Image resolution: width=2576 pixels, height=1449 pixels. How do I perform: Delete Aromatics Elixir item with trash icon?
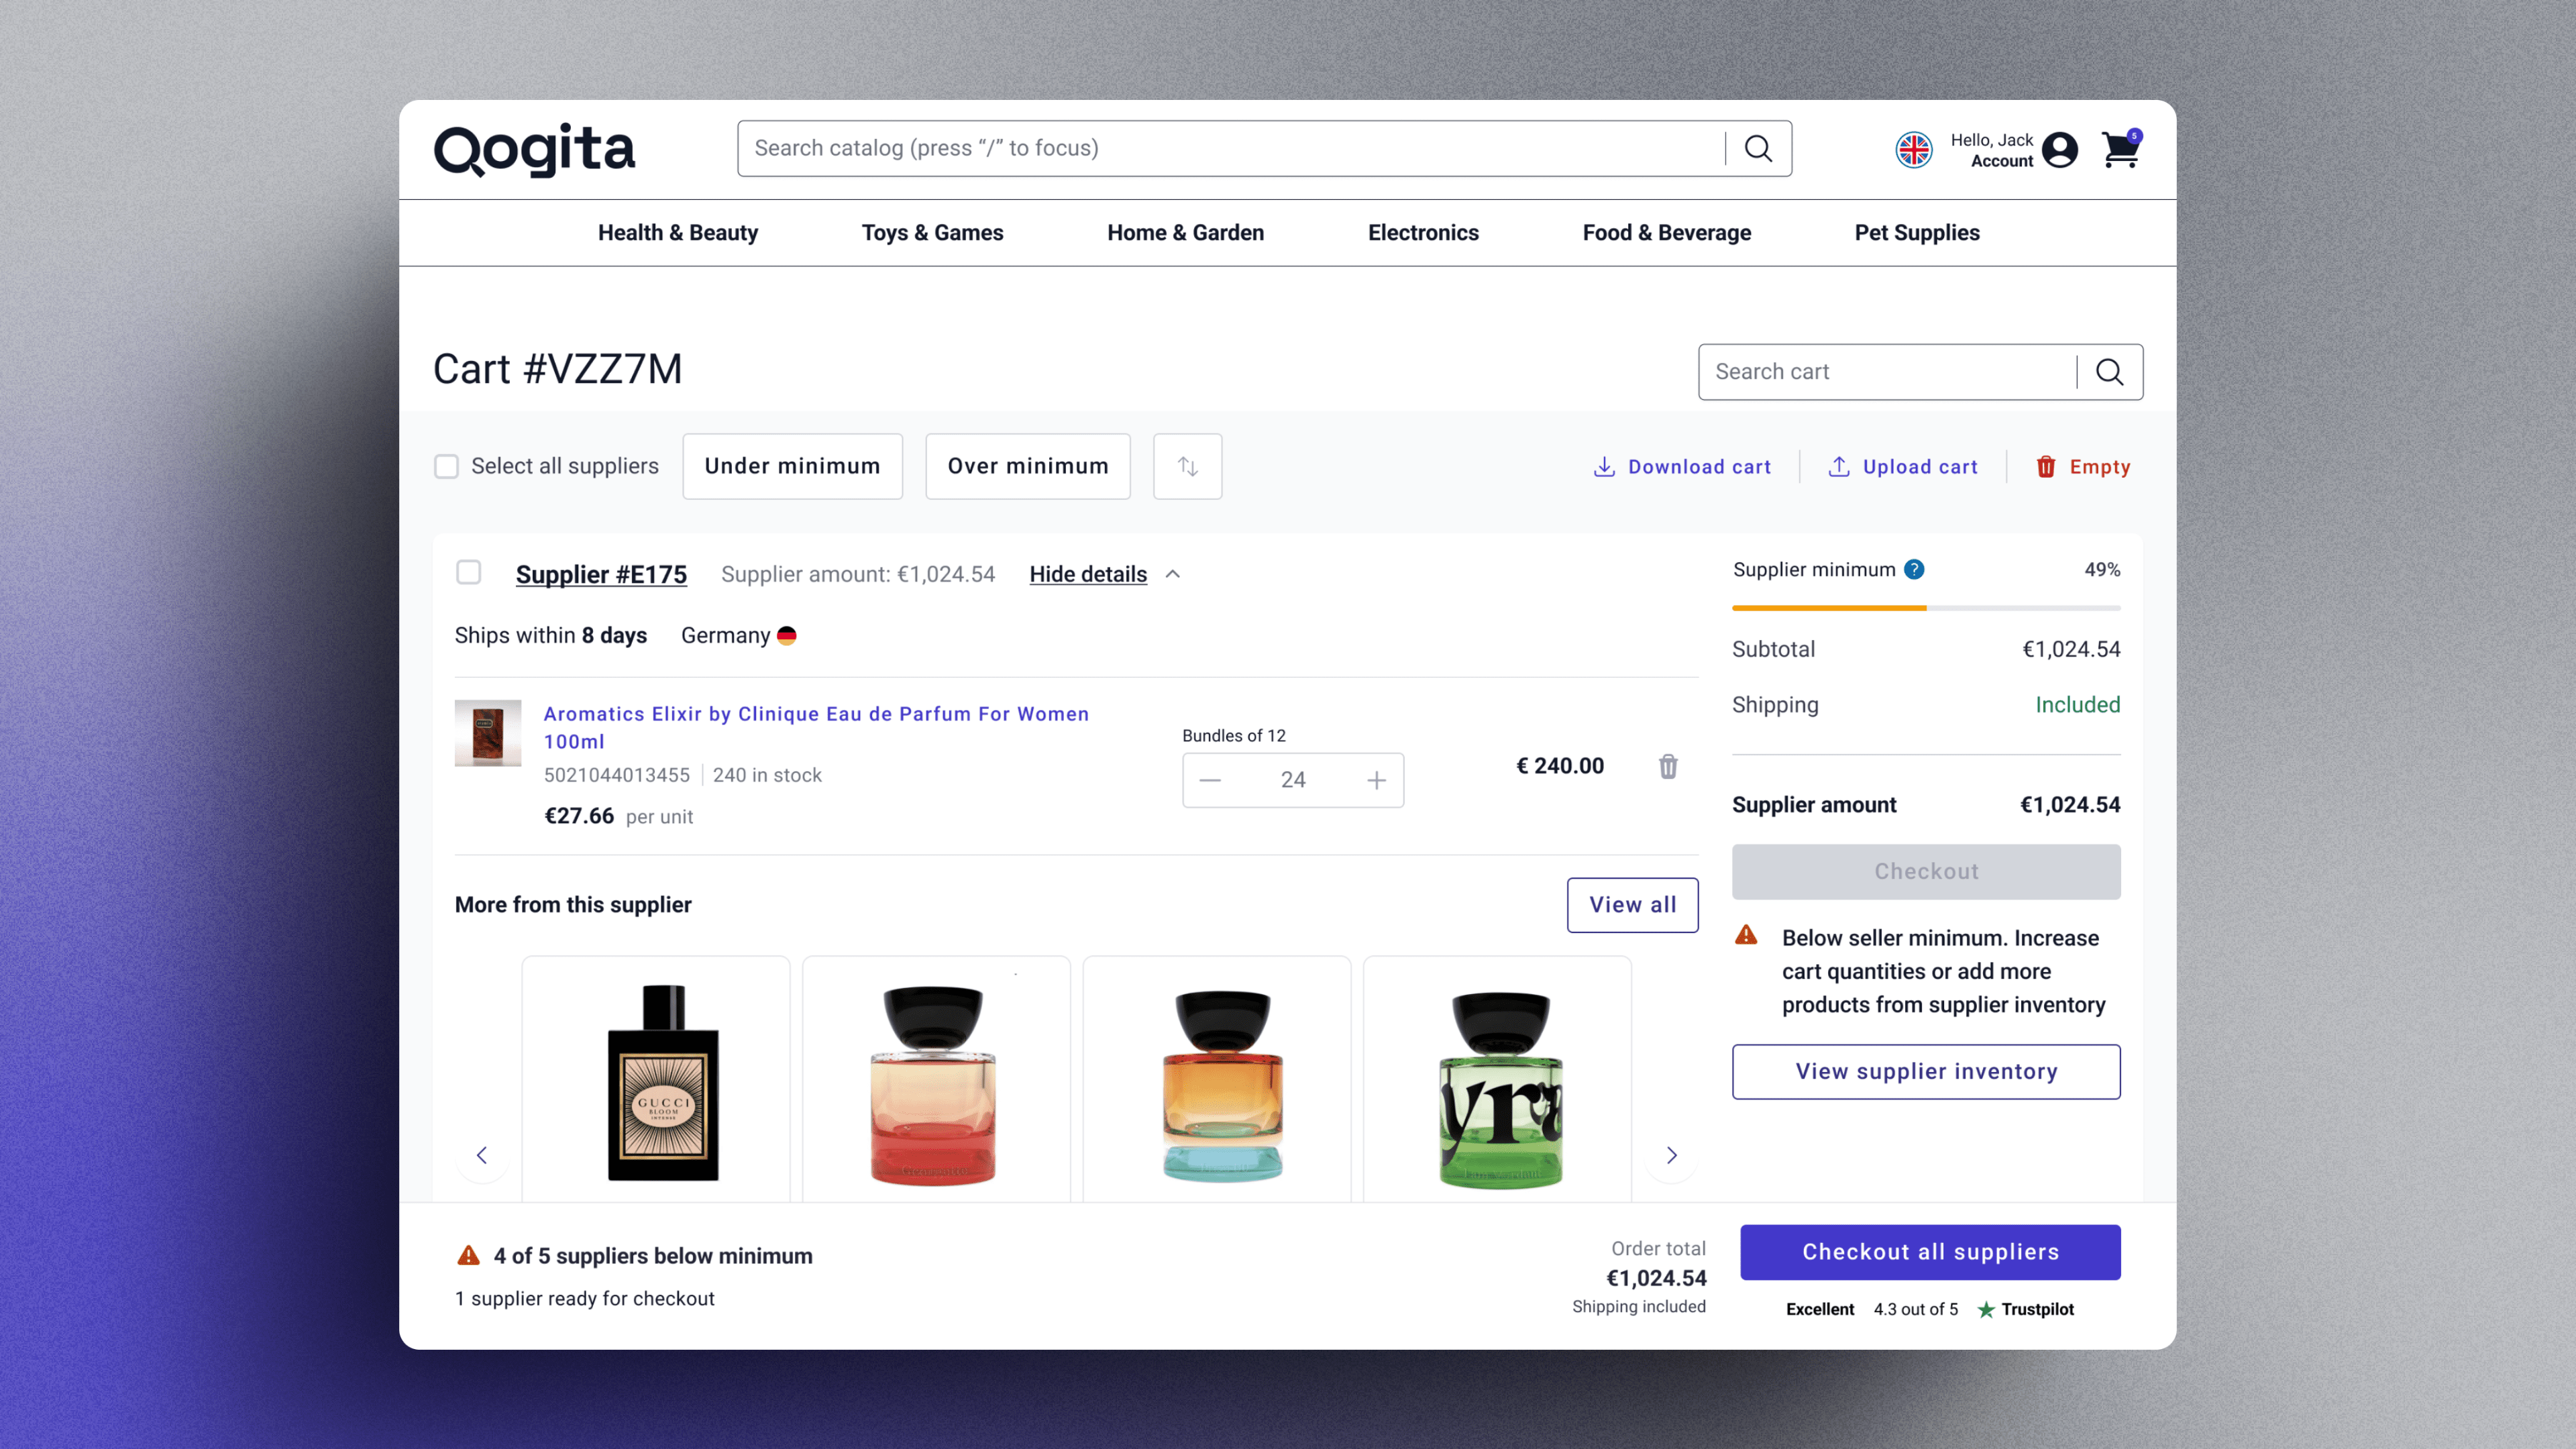(1668, 766)
